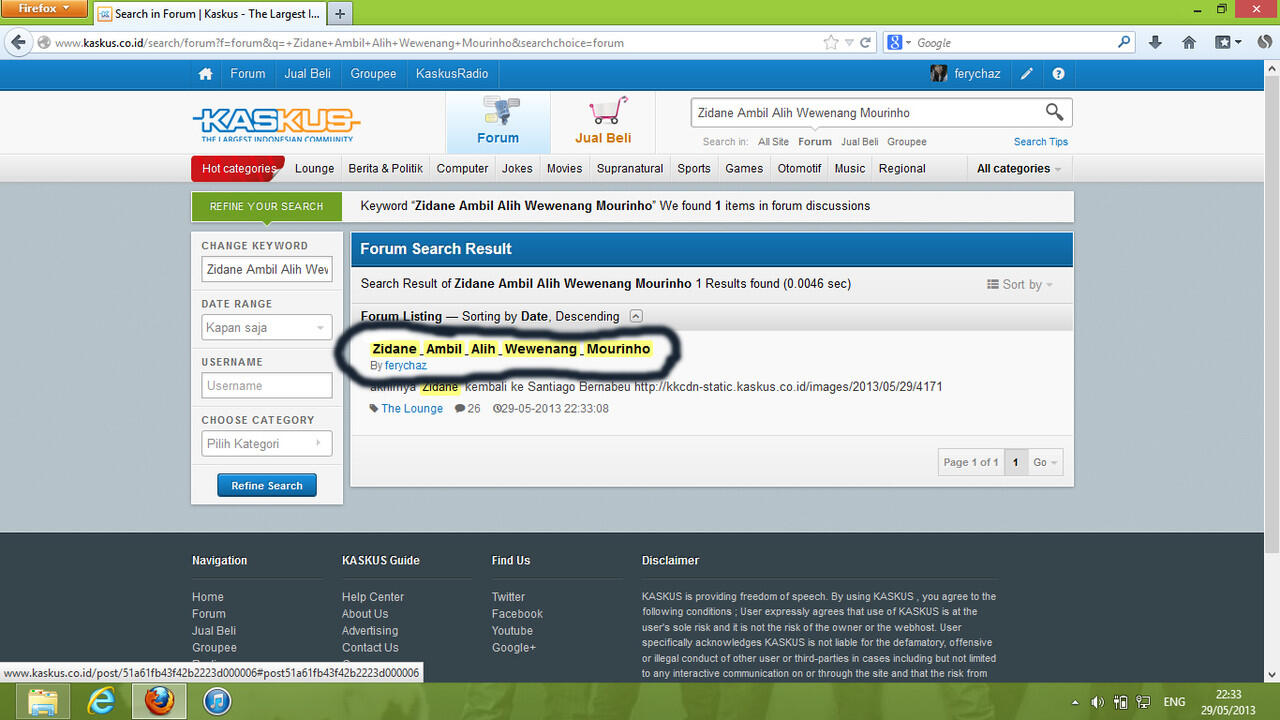Open the author ferychaz profile link
This screenshot has height=720, width=1280.
406,366
